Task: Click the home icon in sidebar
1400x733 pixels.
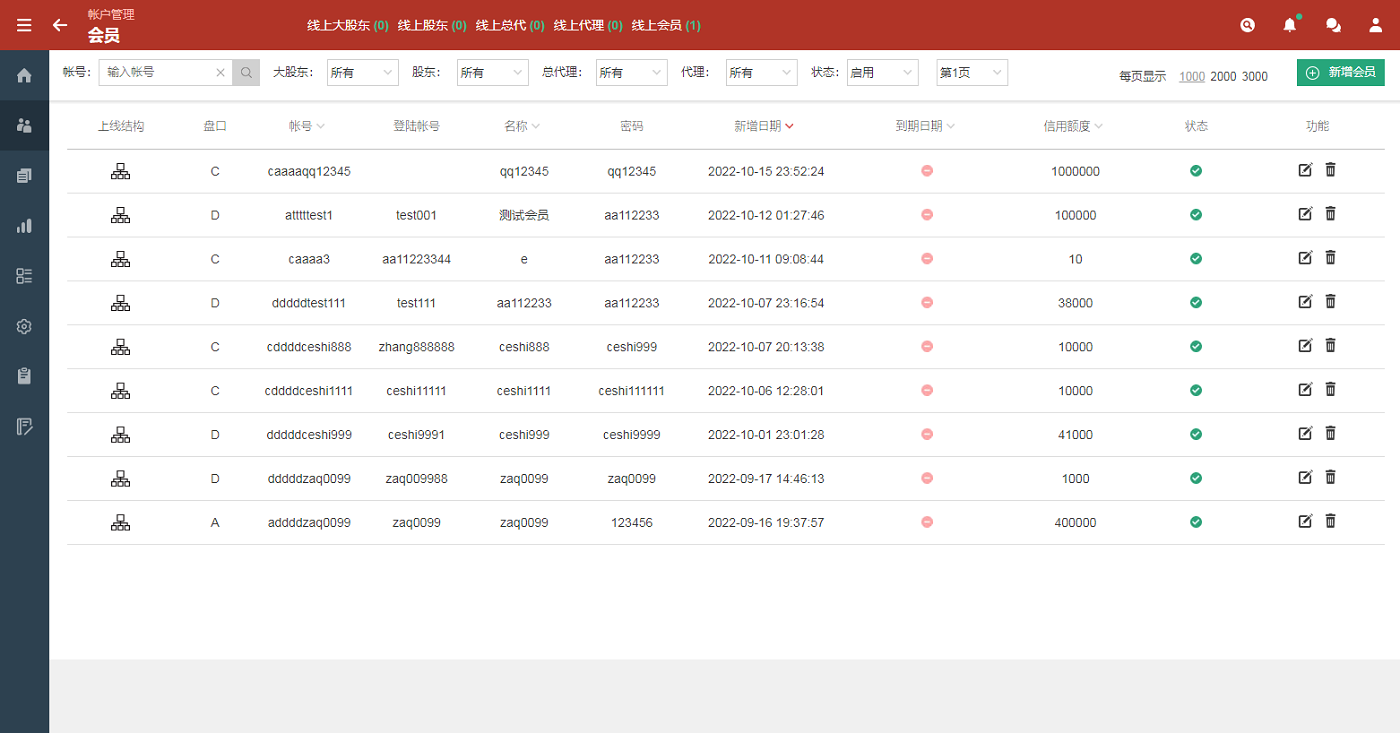Action: pos(24,75)
